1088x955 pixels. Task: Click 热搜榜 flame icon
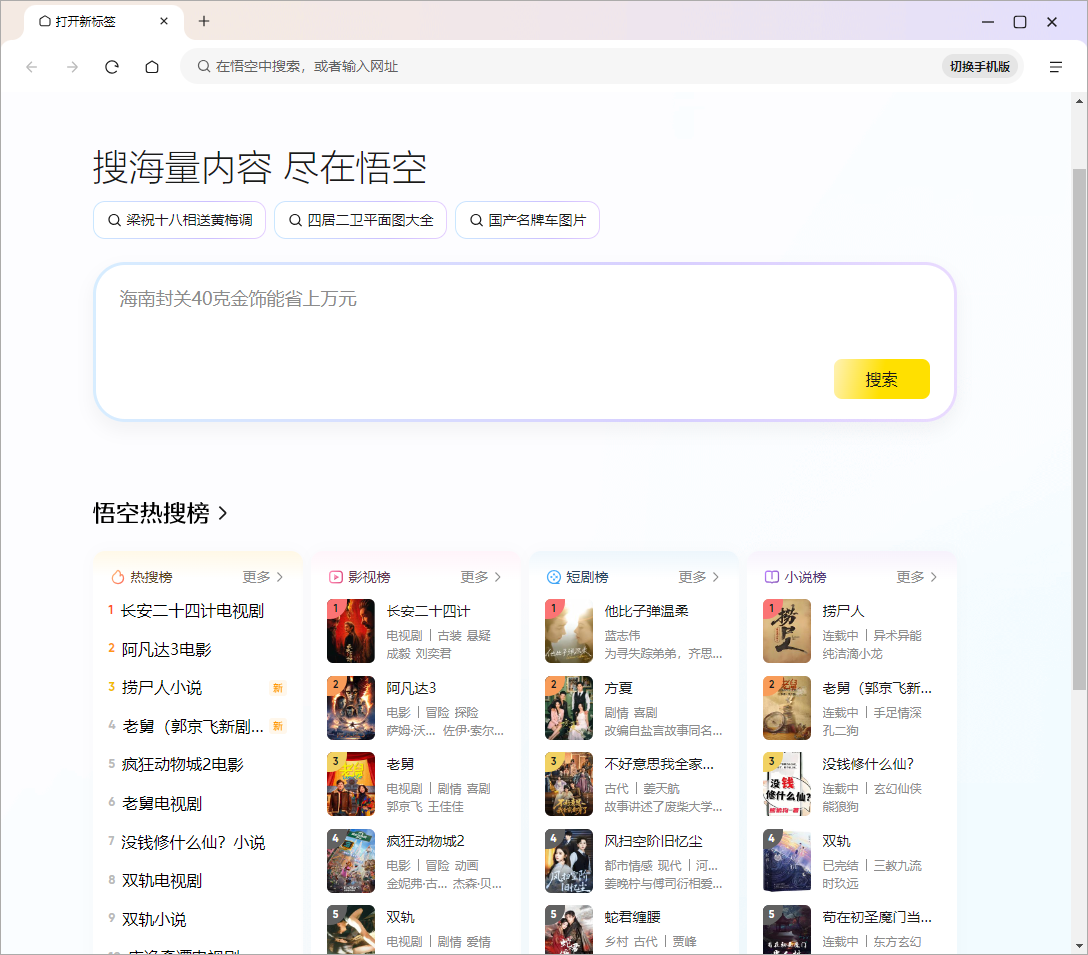coord(118,577)
